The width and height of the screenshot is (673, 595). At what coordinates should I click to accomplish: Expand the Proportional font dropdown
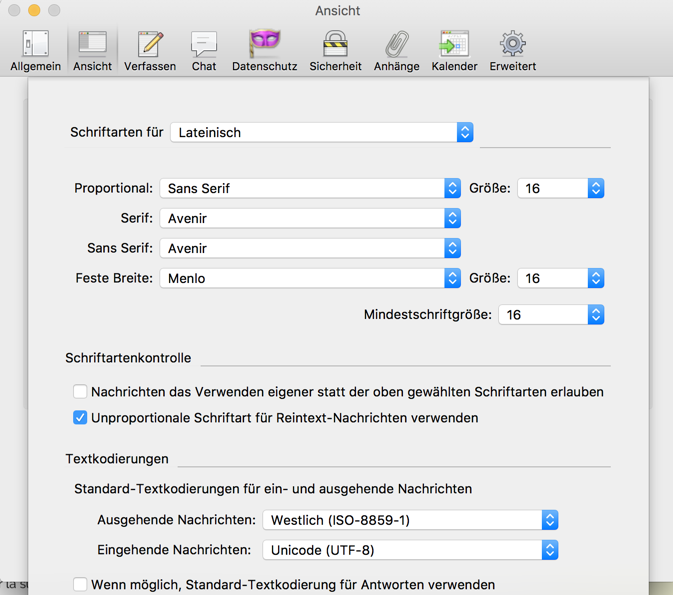click(x=310, y=188)
